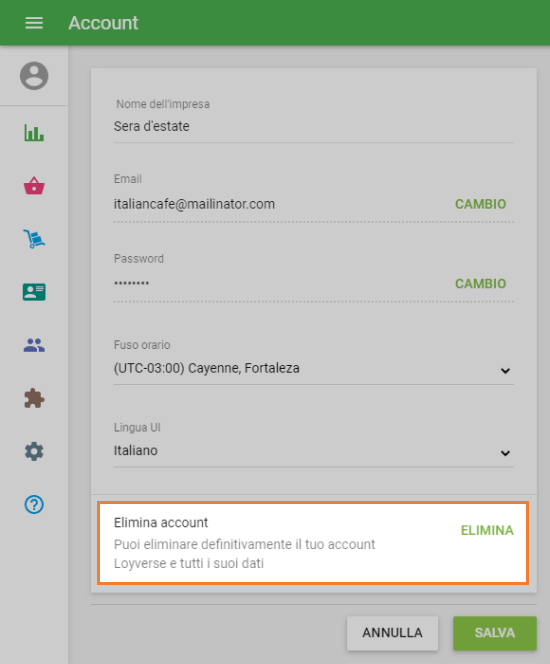Open the Integrations puzzle piece icon

click(x=34, y=398)
